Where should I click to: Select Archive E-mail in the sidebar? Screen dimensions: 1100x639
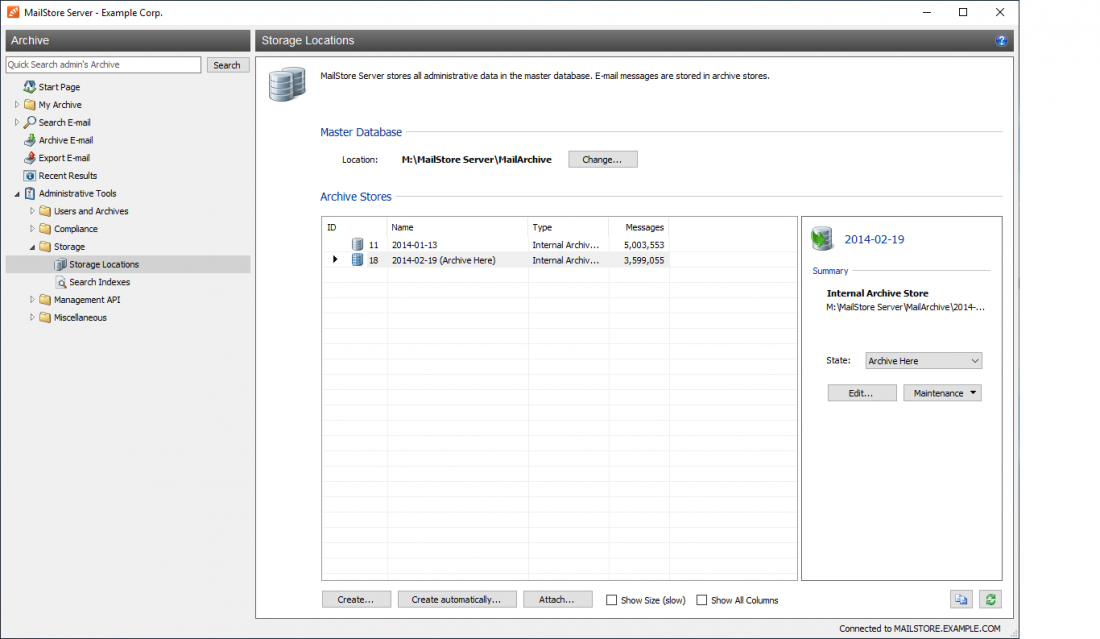tap(65, 140)
